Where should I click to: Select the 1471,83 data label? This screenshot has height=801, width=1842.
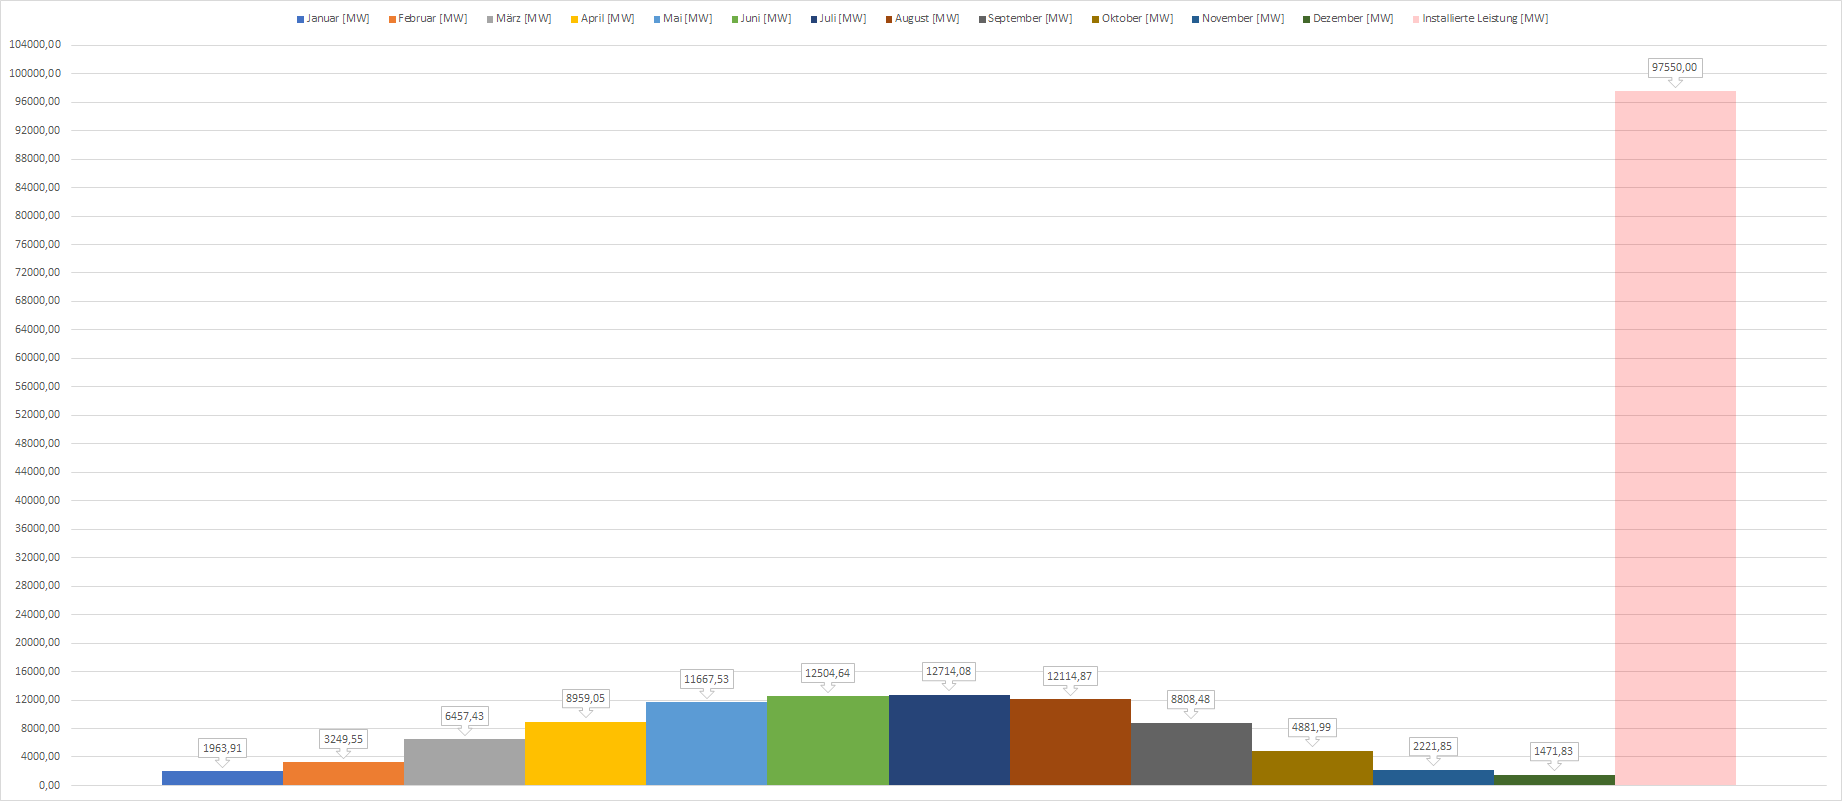point(1553,751)
